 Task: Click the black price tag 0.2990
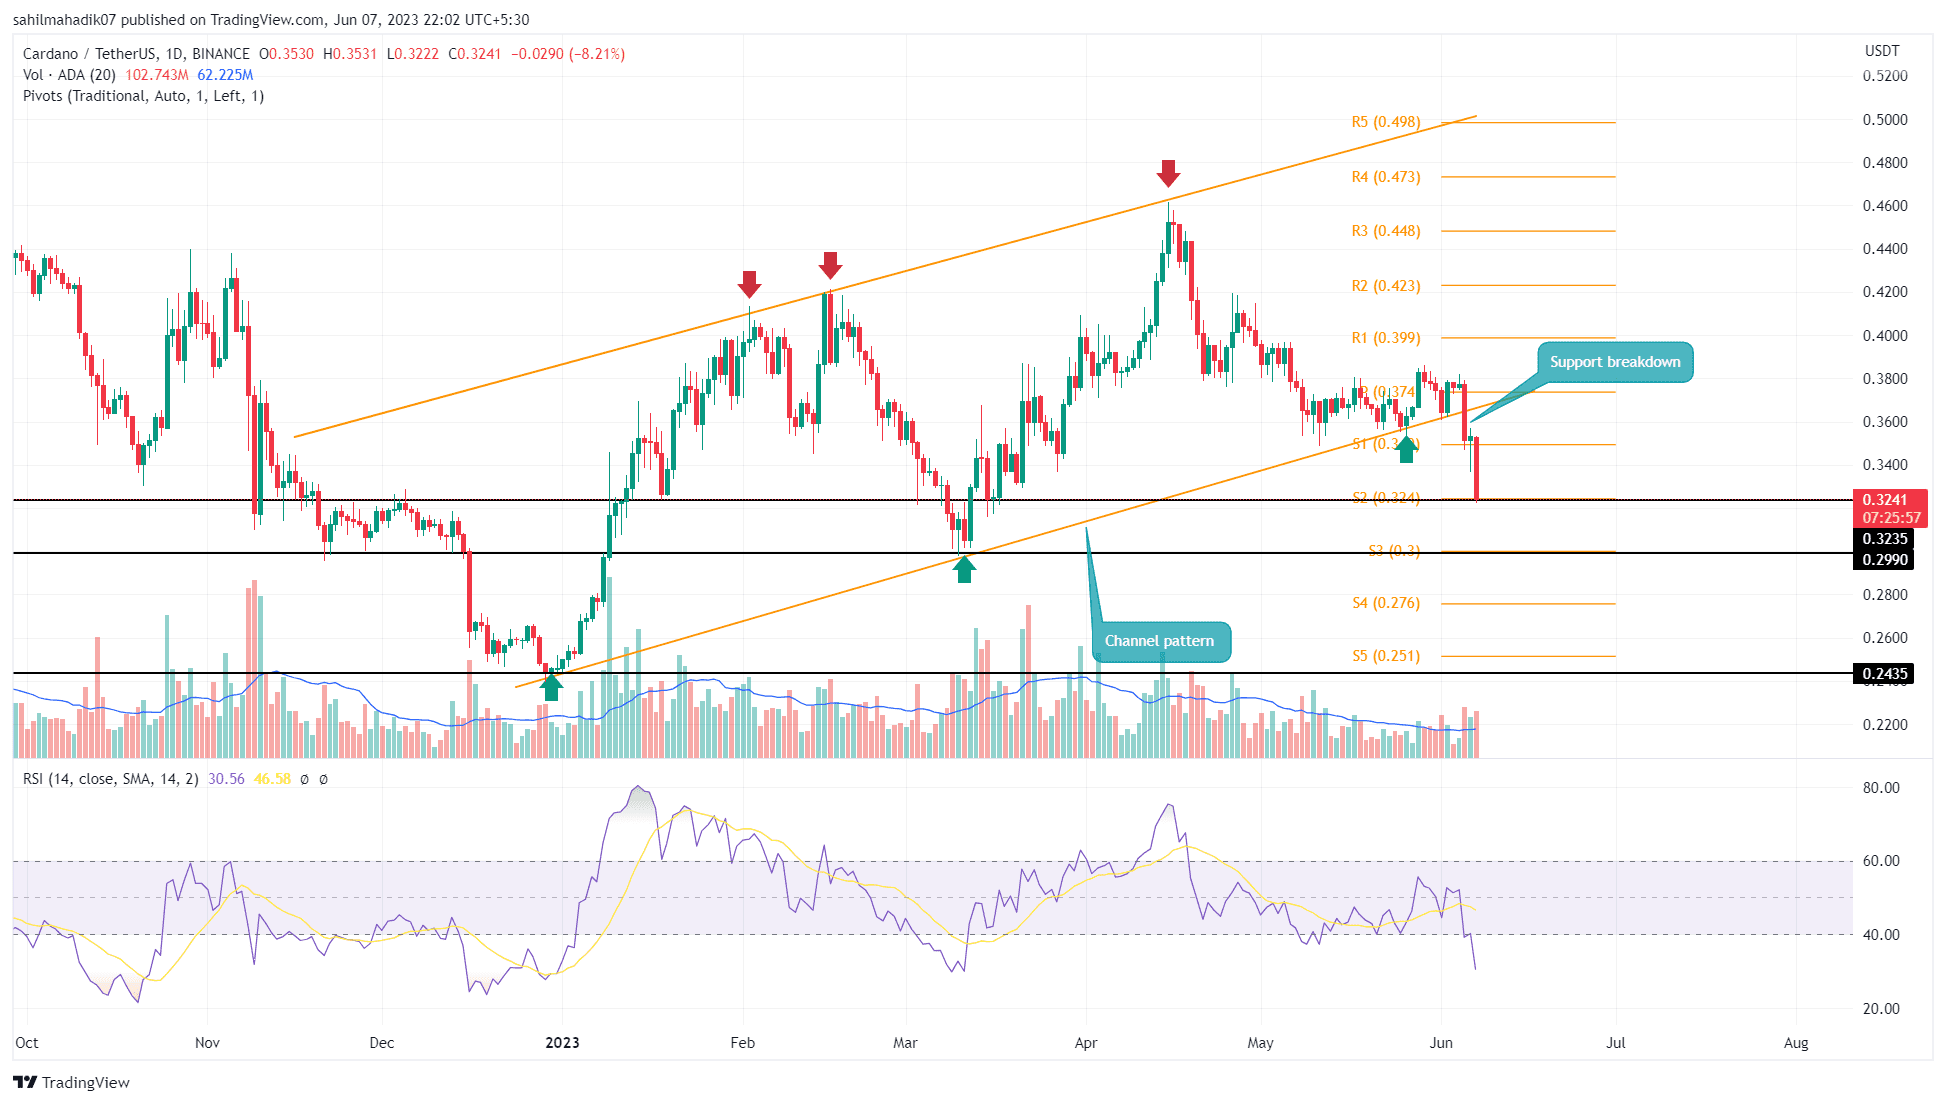(x=1885, y=560)
